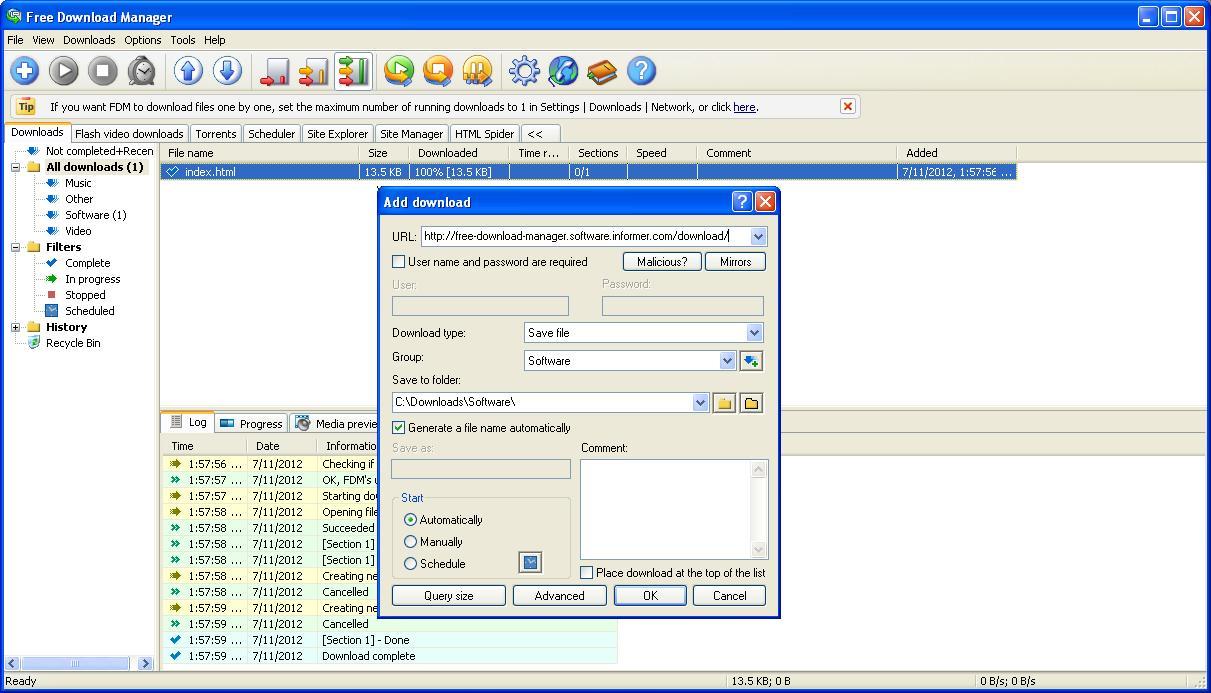Open the Scheduler alarm clock icon

141,71
